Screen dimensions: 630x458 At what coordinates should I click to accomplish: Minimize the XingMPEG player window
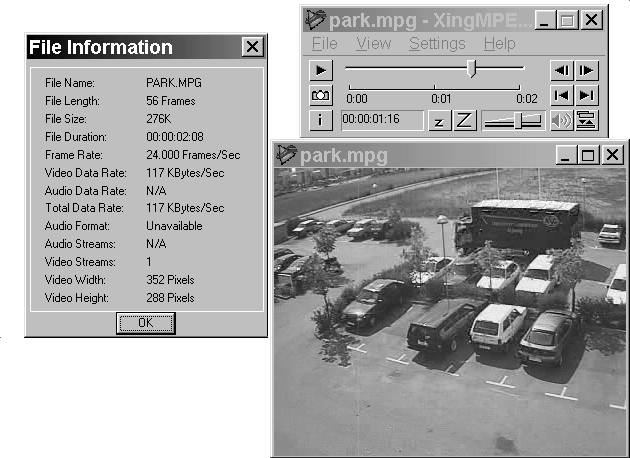[545, 20]
